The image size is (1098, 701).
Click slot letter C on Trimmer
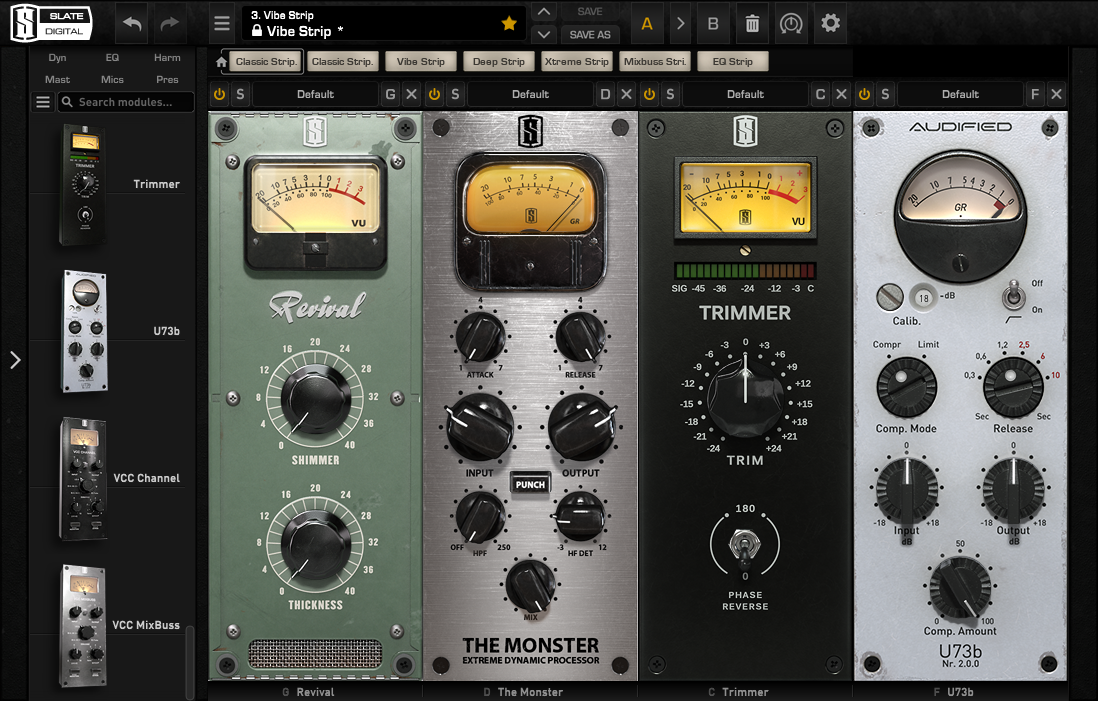pyautogui.click(x=820, y=94)
